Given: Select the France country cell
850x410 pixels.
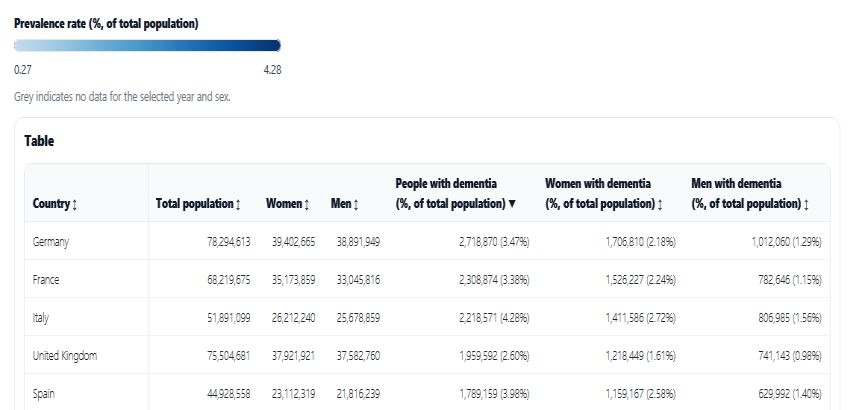Looking at the screenshot, I should click(x=46, y=279).
